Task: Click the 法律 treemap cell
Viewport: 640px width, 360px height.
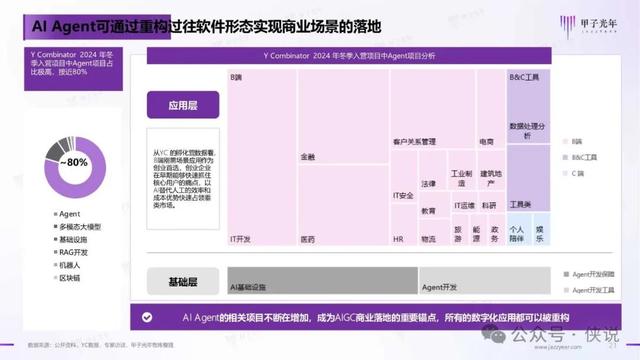Action: (x=432, y=170)
